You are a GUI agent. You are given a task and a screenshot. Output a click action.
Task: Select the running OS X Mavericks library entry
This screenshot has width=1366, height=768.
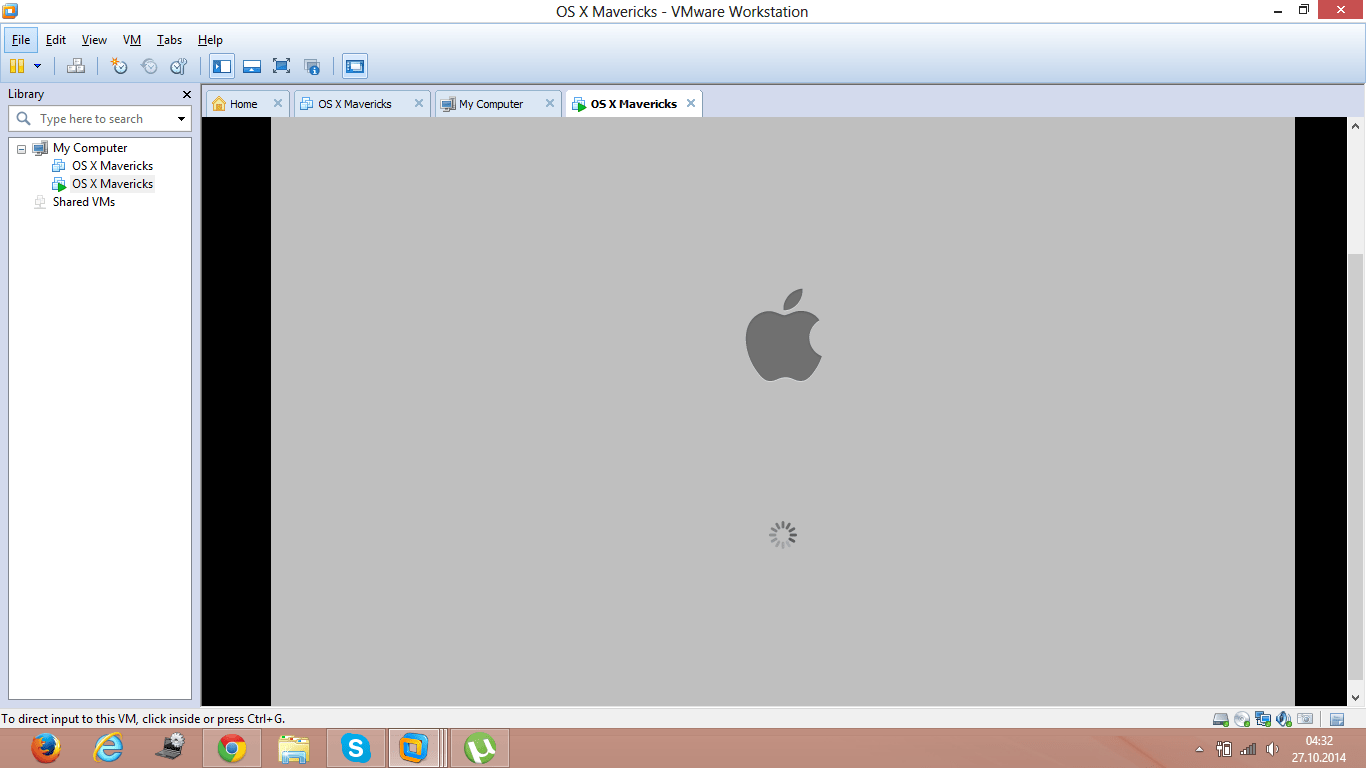pyautogui.click(x=112, y=184)
